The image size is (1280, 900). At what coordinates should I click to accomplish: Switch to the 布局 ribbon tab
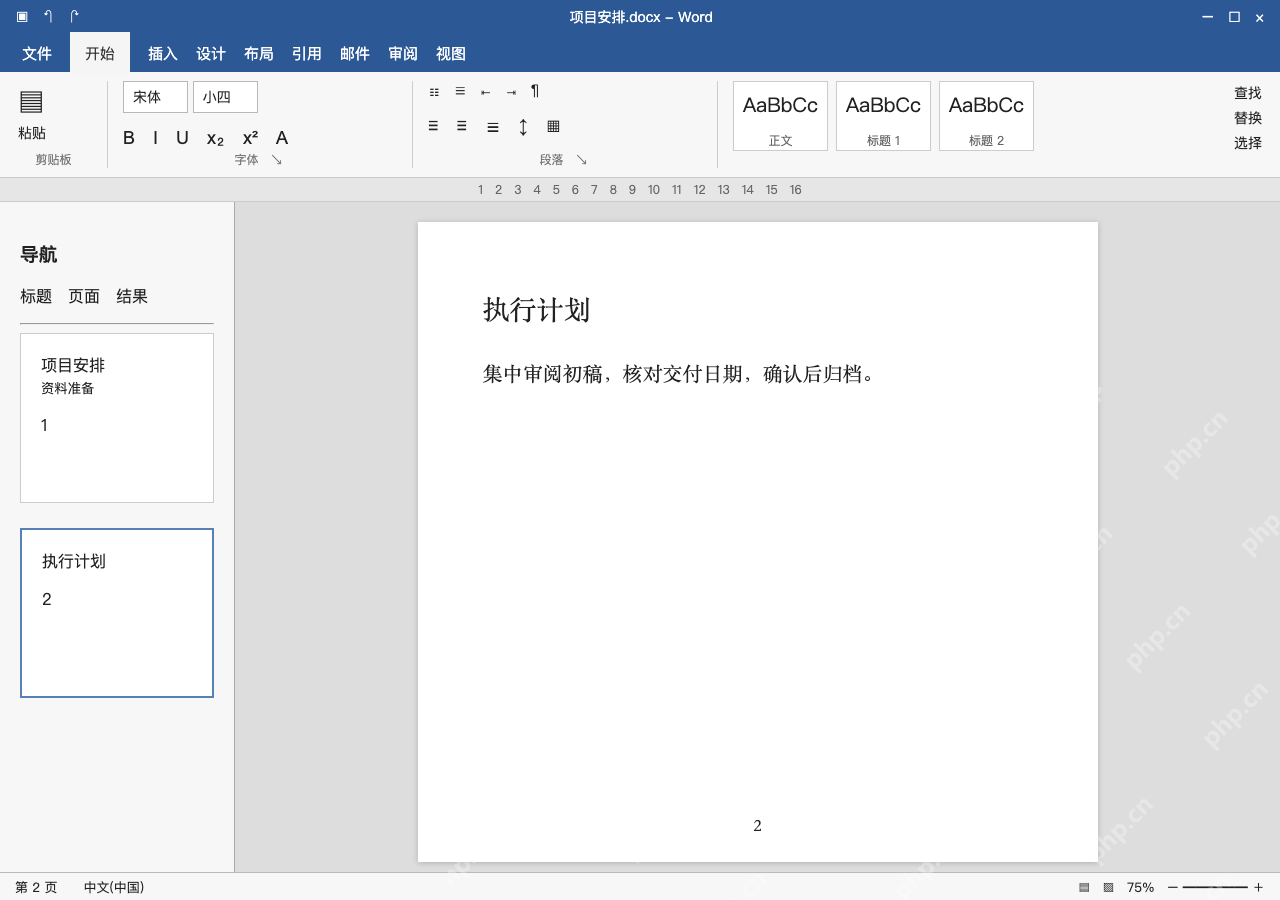[259, 54]
